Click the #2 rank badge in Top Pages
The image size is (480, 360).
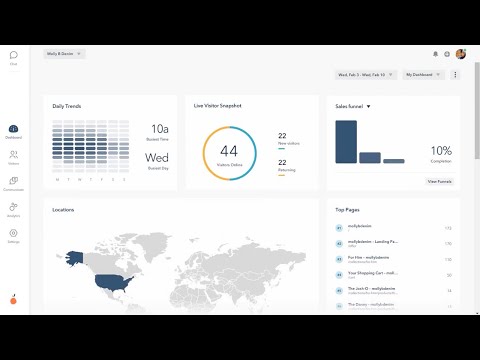[x=339, y=244]
